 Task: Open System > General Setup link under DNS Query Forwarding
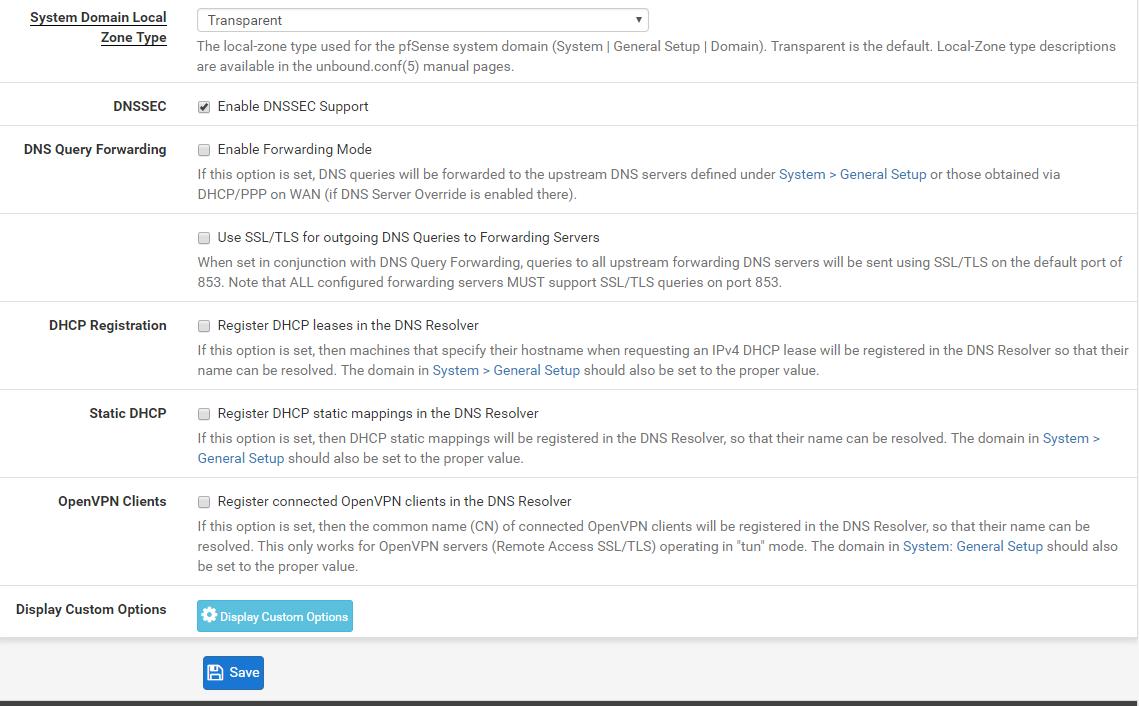click(852, 174)
